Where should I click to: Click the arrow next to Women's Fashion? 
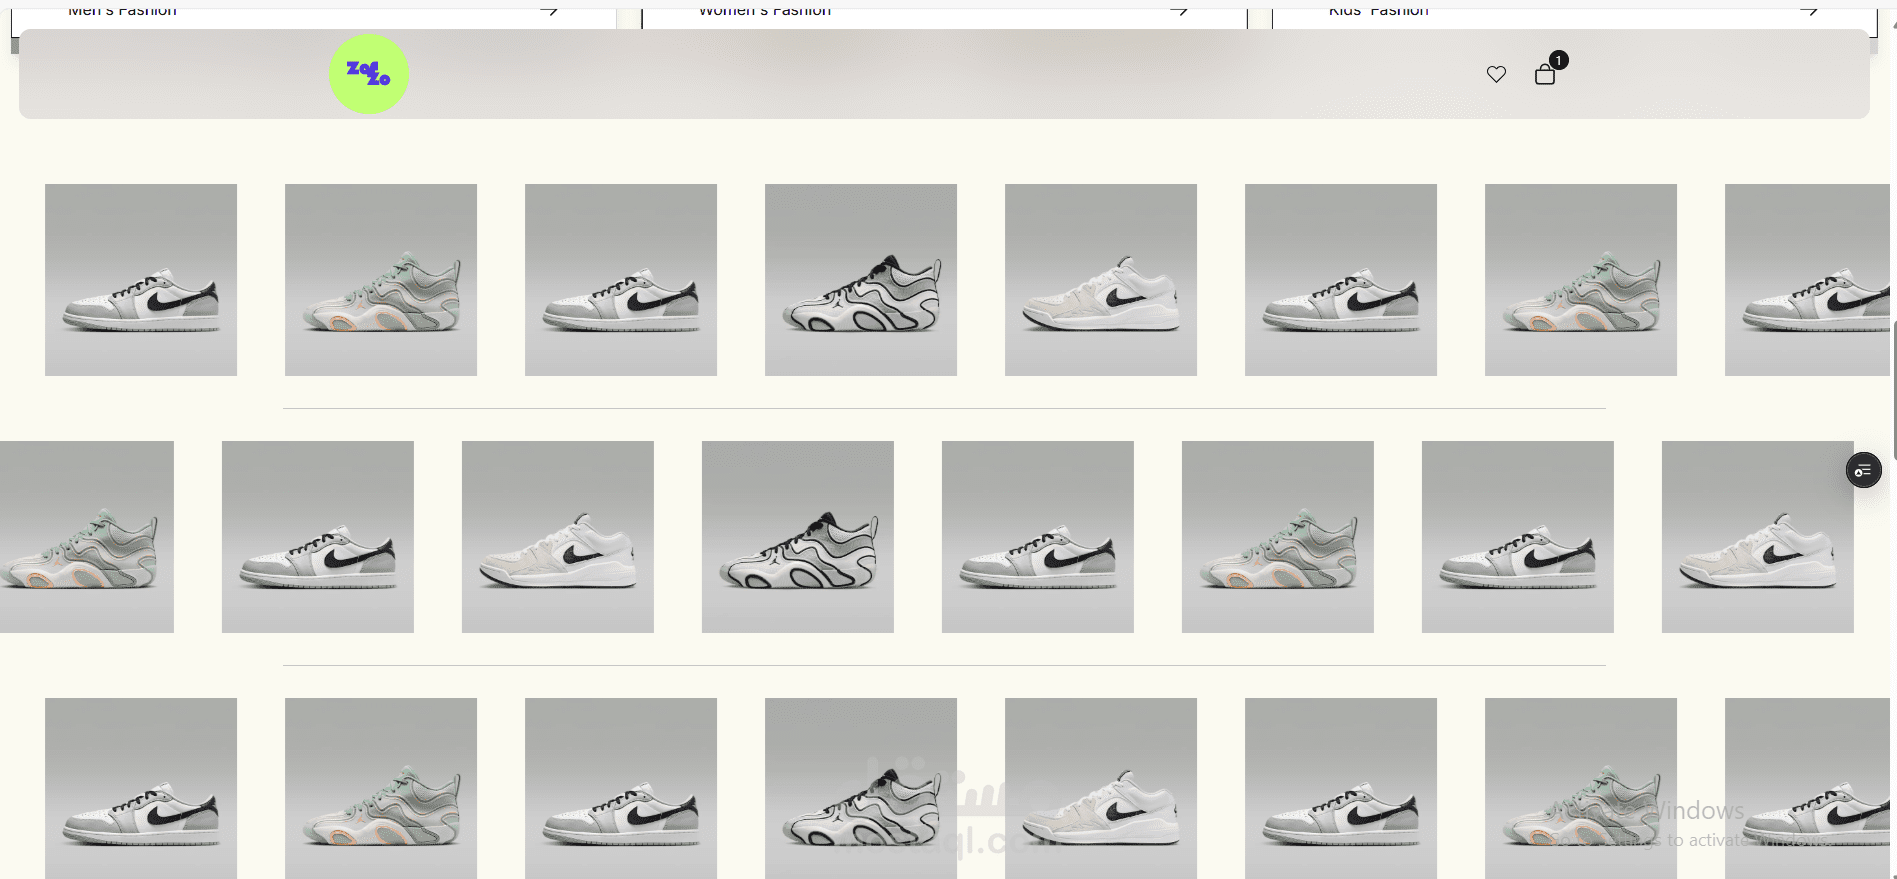click(1179, 11)
